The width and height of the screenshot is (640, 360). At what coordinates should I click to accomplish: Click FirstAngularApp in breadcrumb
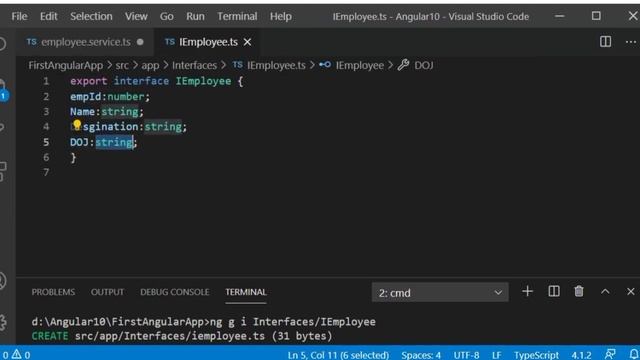(65, 65)
